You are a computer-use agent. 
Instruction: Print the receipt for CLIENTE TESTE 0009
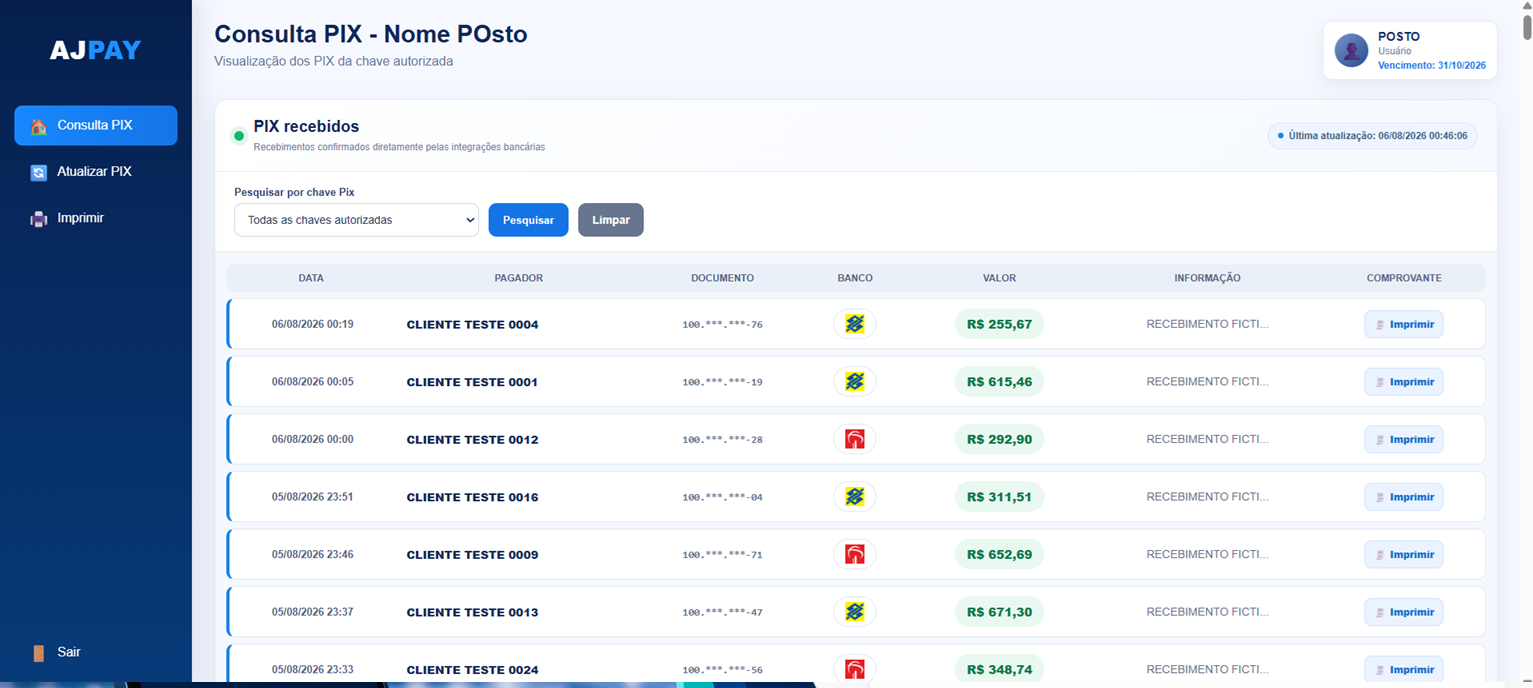[x=1404, y=554]
